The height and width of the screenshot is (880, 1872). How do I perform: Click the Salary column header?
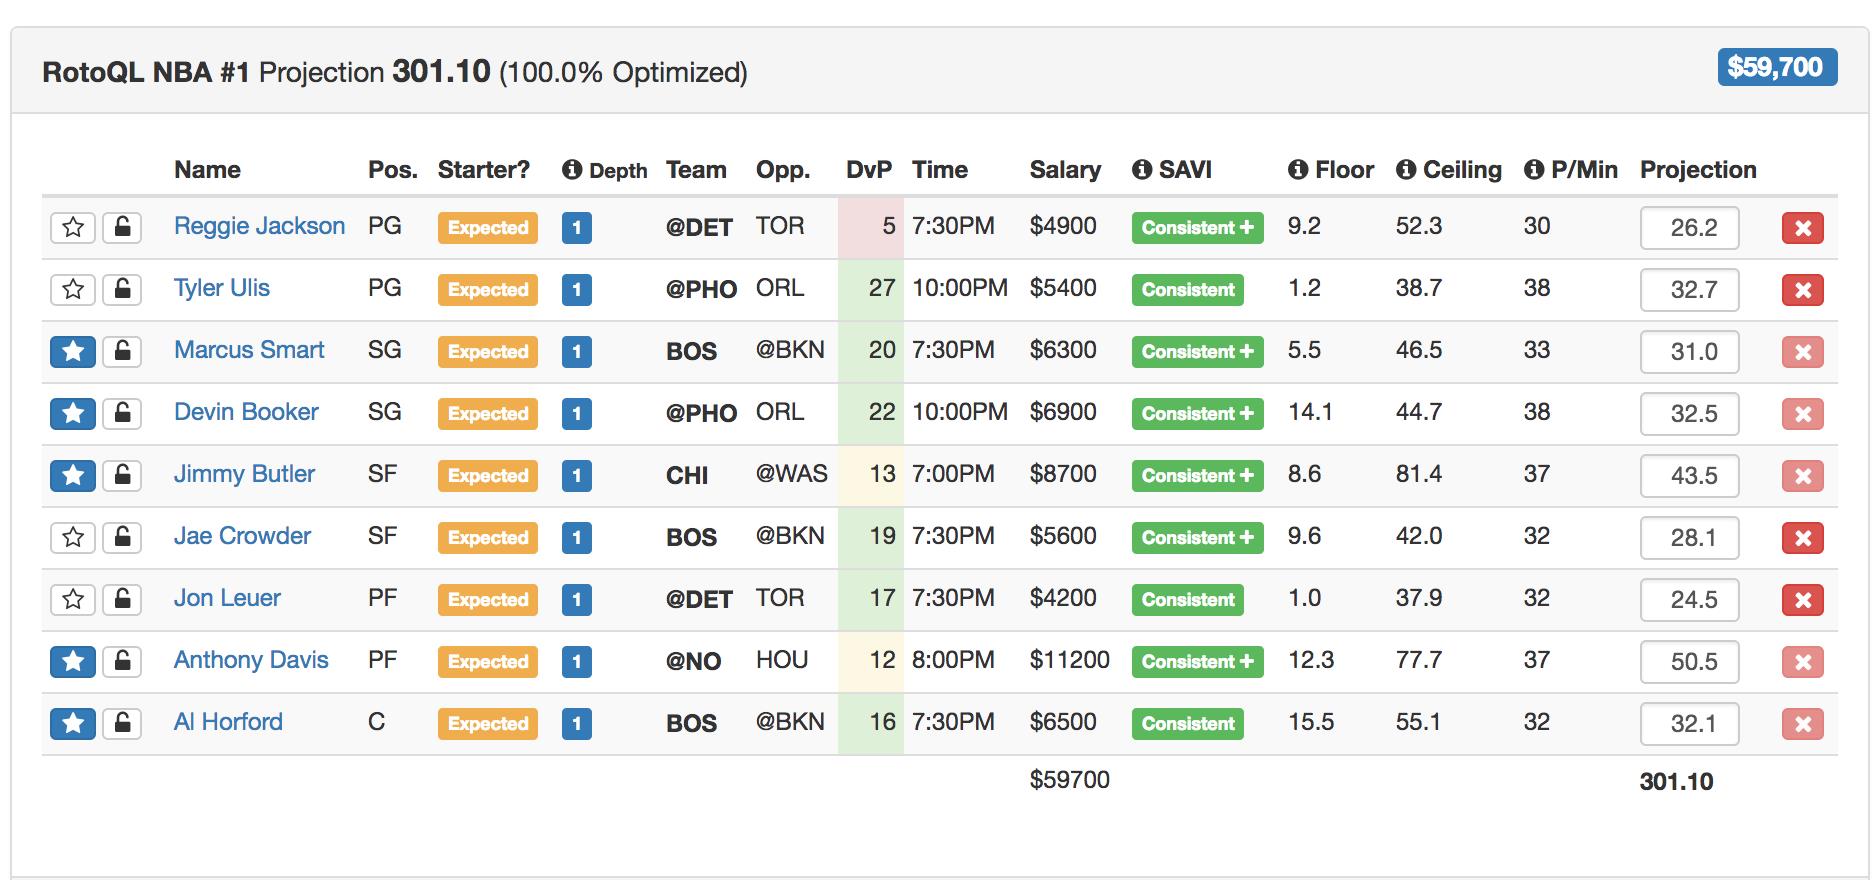(1065, 170)
